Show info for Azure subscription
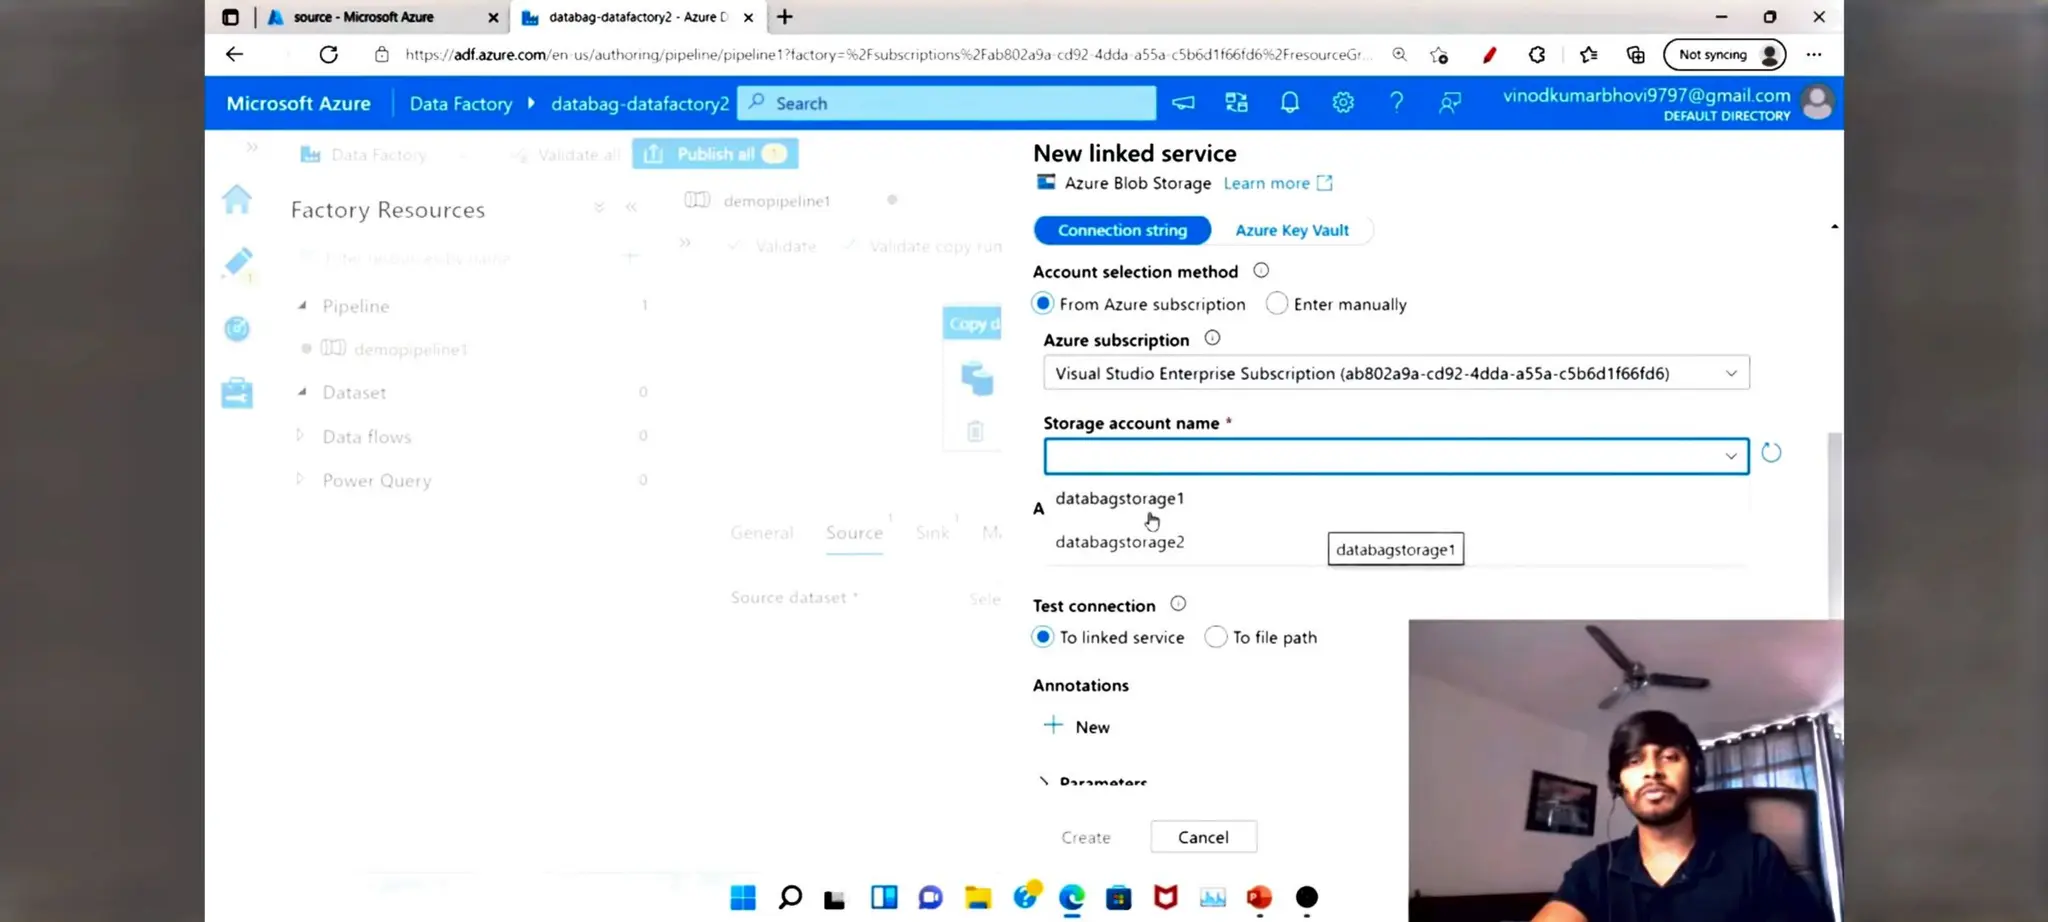The width and height of the screenshot is (2048, 922). (x=1212, y=339)
